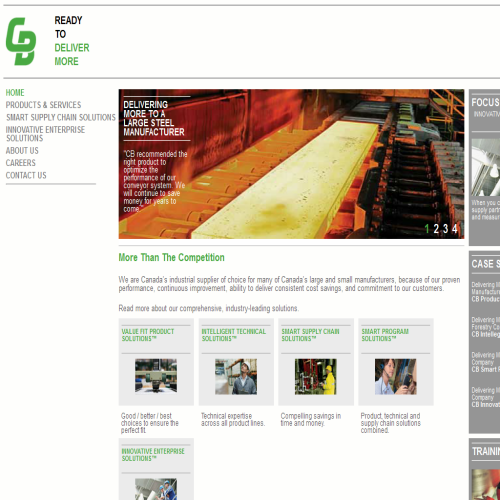The width and height of the screenshot is (500, 500).
Task: Open the FOCUS panel heading
Action: [485, 102]
